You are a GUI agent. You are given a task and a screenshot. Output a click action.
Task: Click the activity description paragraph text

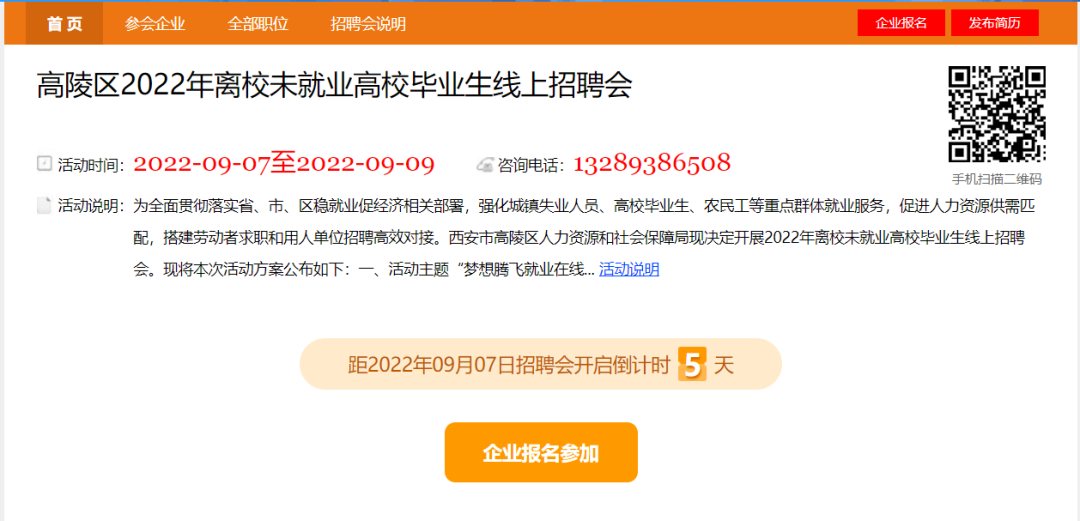[x=580, y=237]
